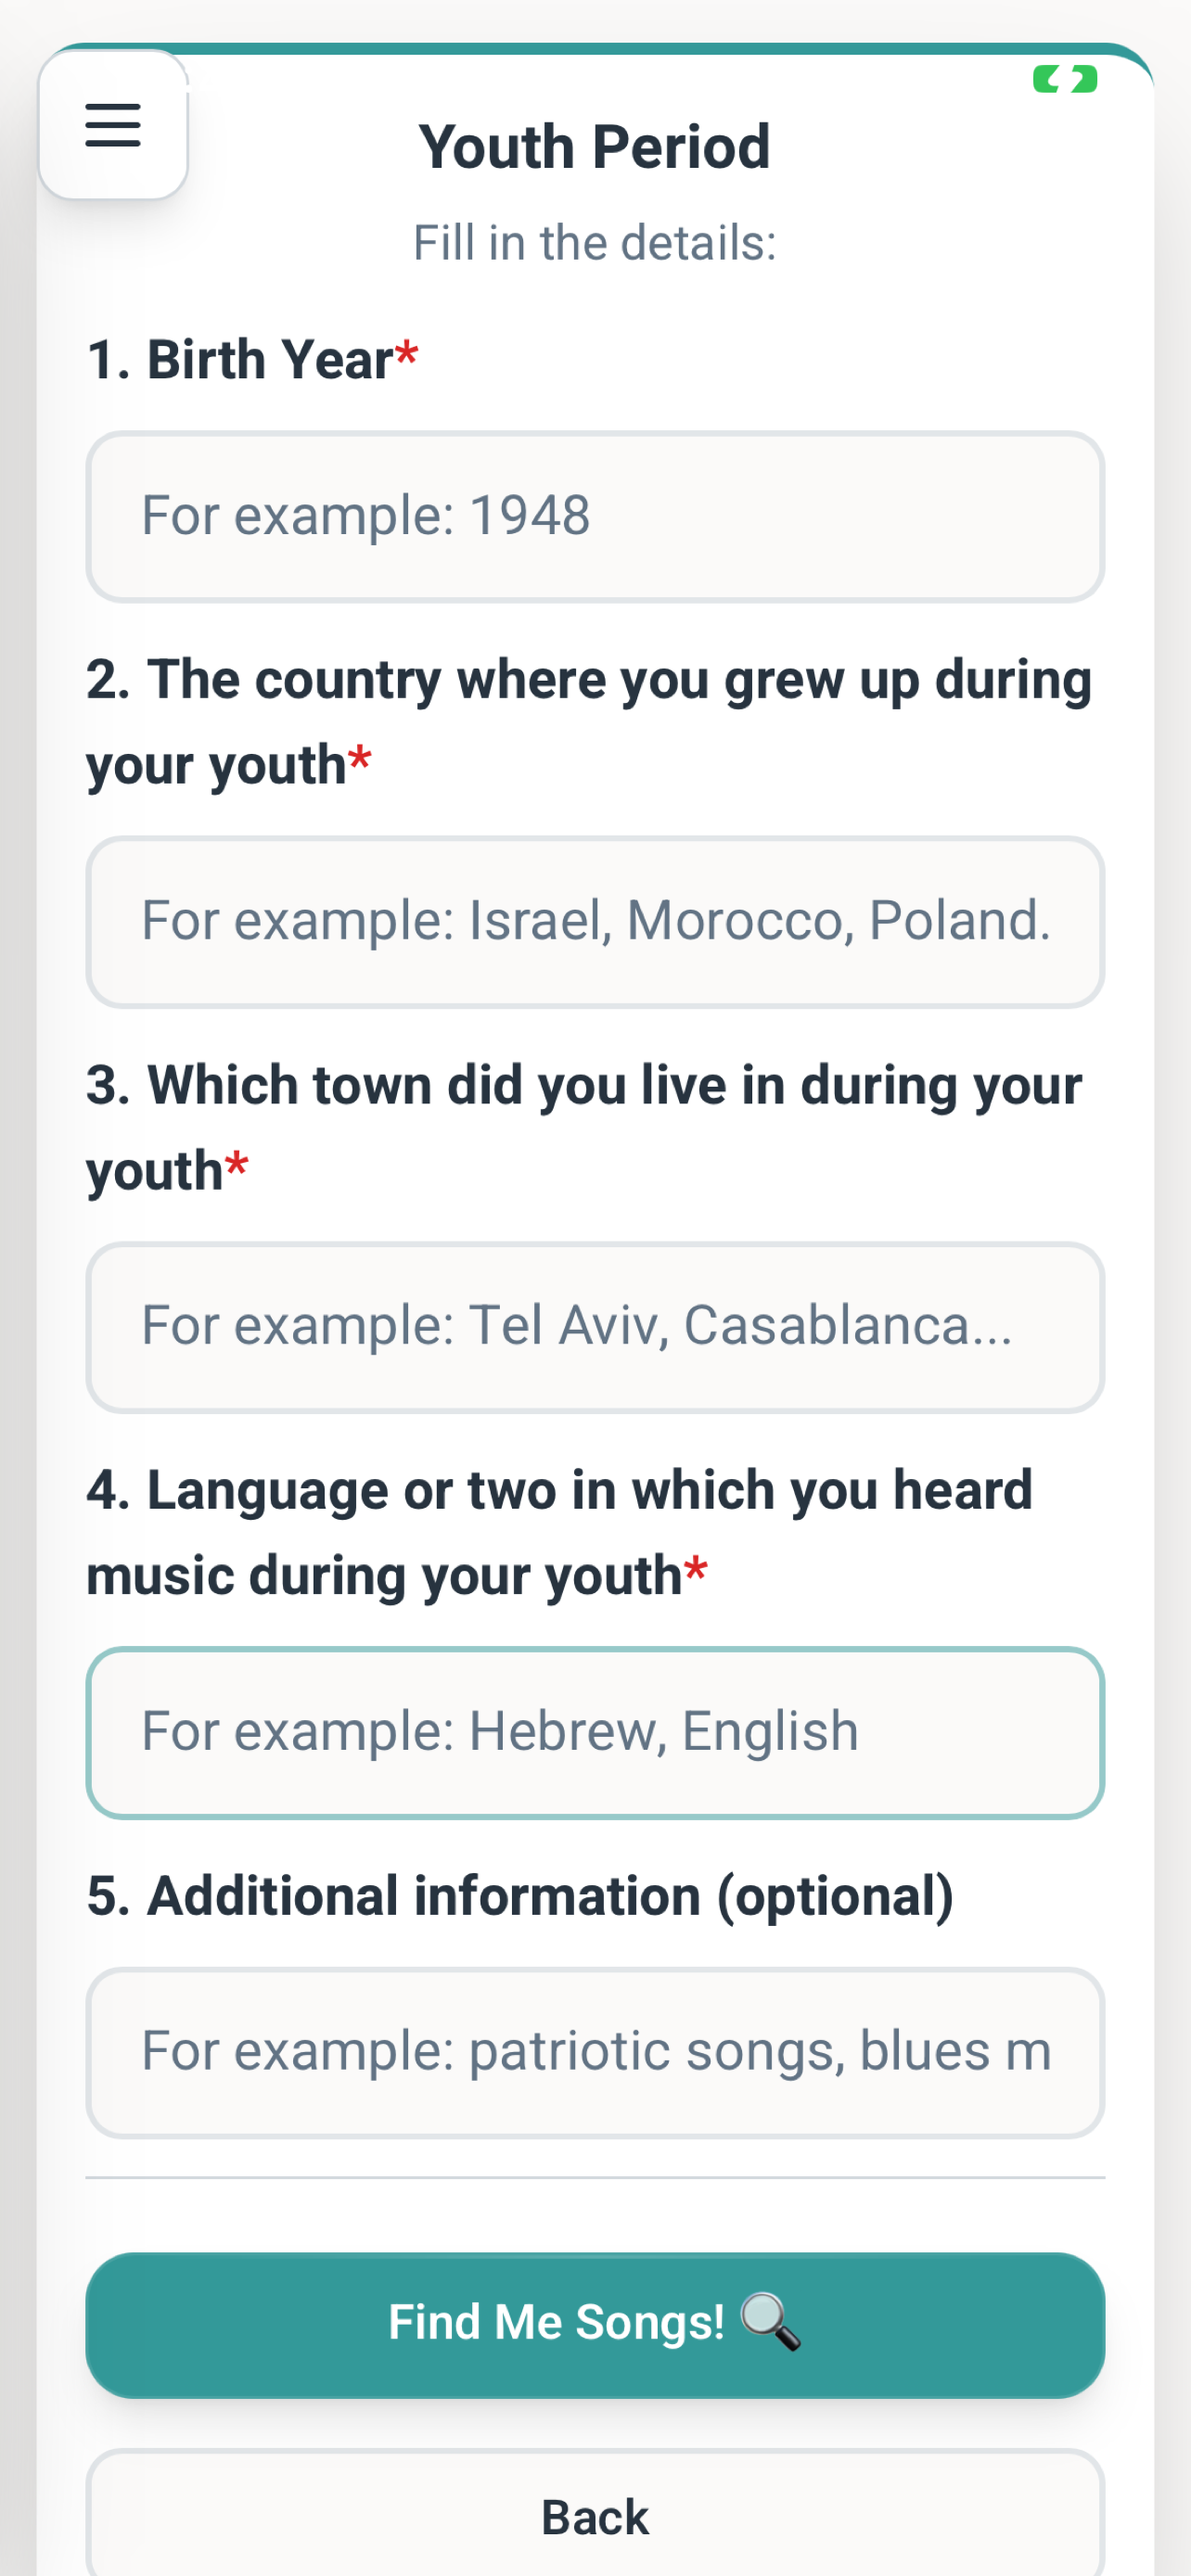The image size is (1191, 2576).
Task: Click the red asterisk beside Birth Year
Action: click(x=406, y=356)
